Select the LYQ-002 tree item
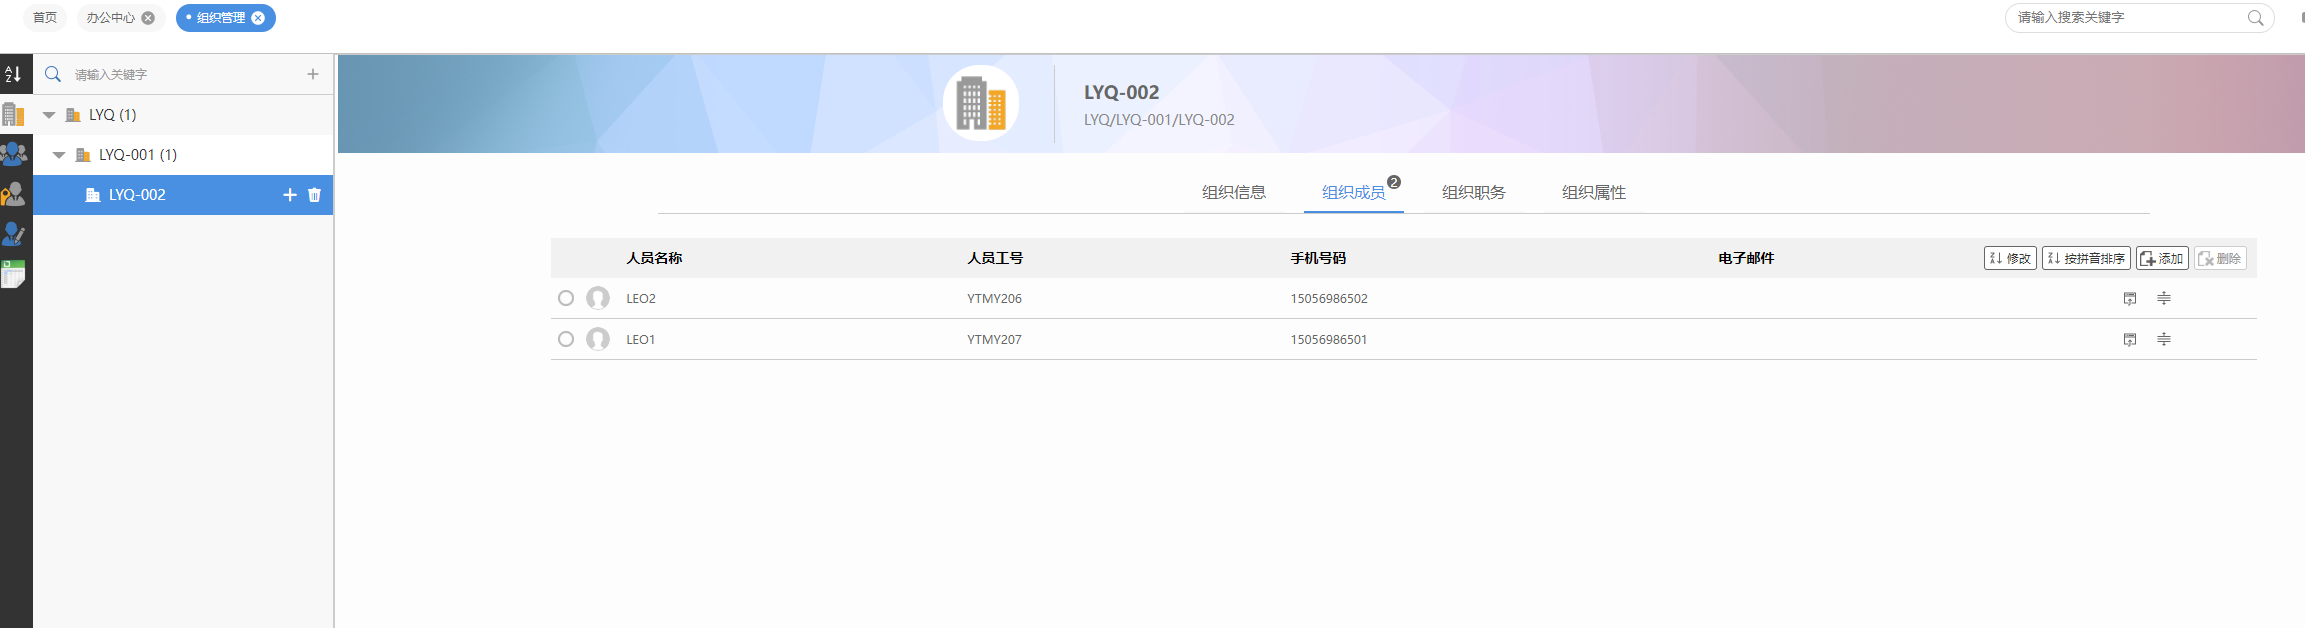Image resolution: width=2305 pixels, height=628 pixels. pos(183,195)
